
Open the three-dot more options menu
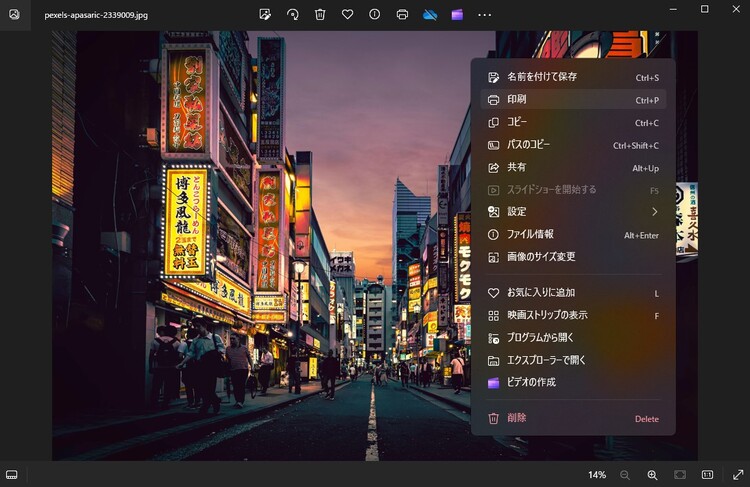(485, 15)
